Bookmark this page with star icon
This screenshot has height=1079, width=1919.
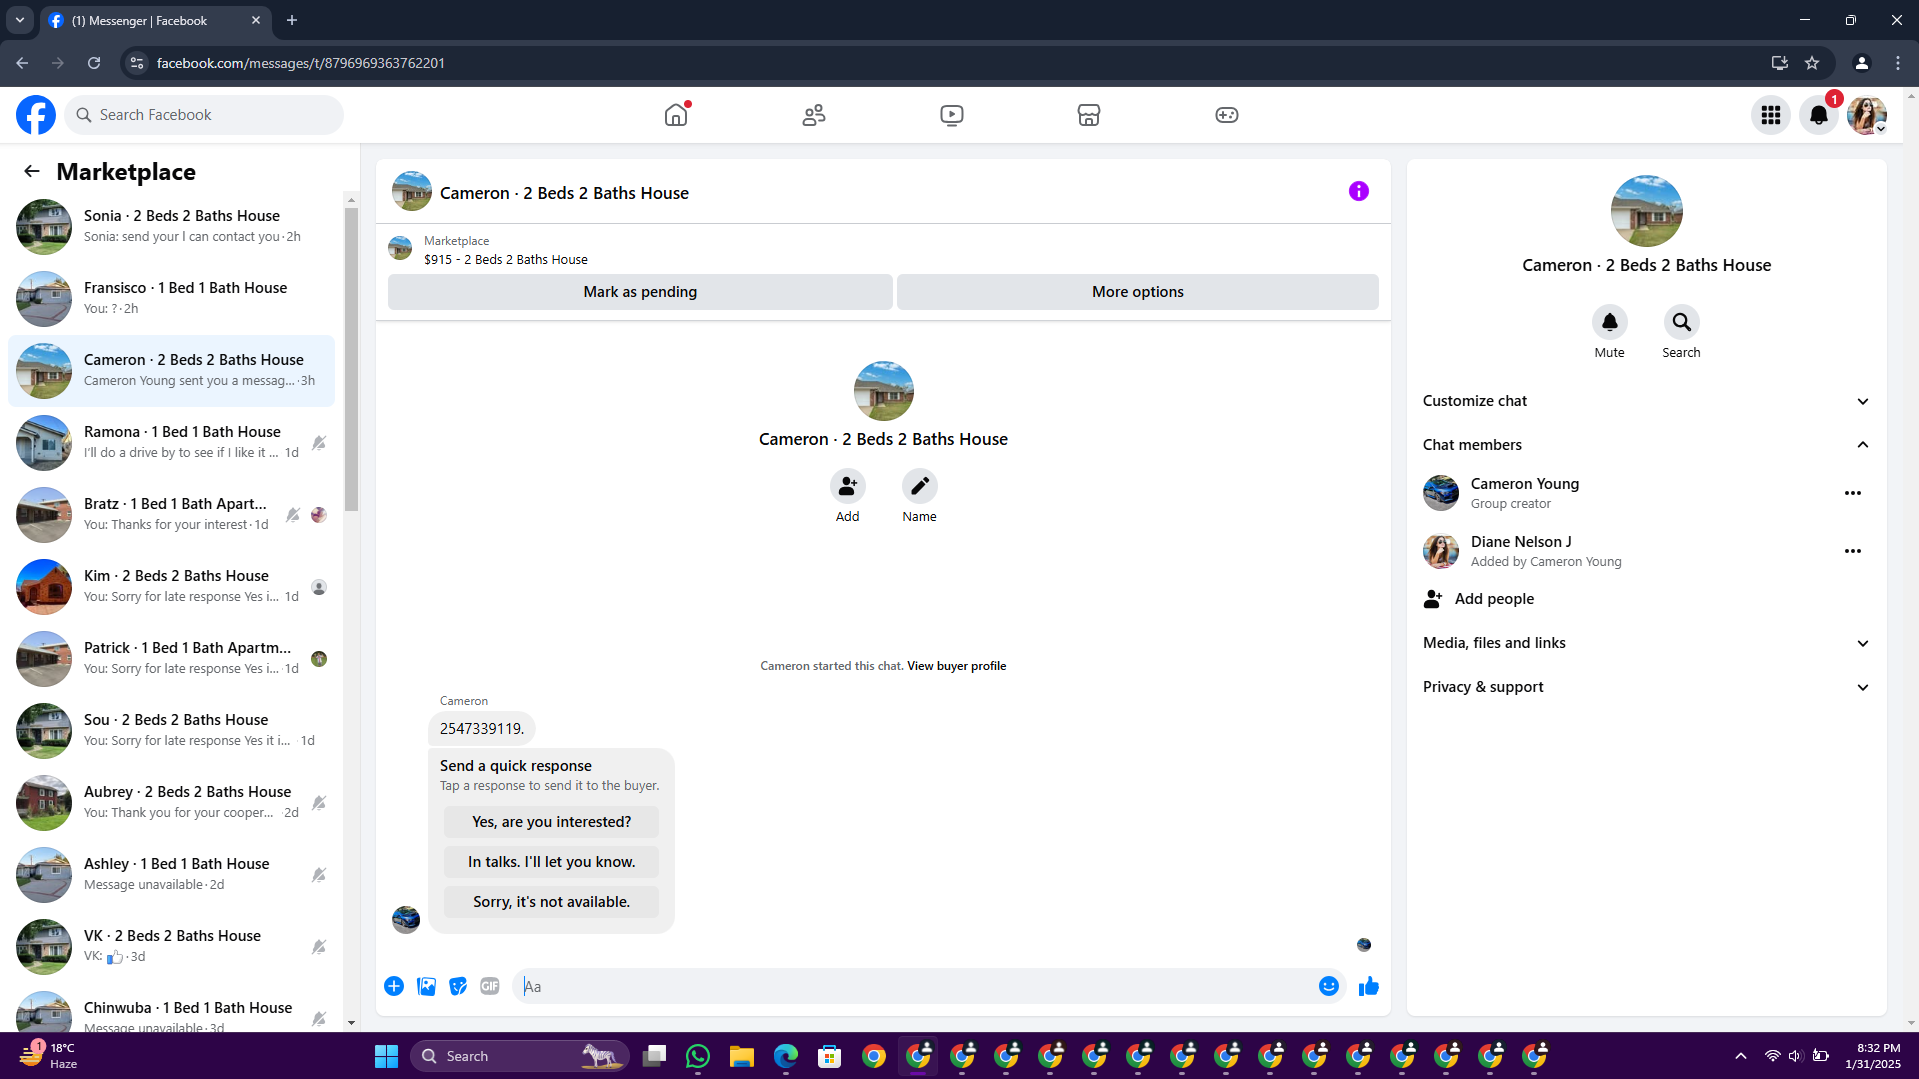1812,63
